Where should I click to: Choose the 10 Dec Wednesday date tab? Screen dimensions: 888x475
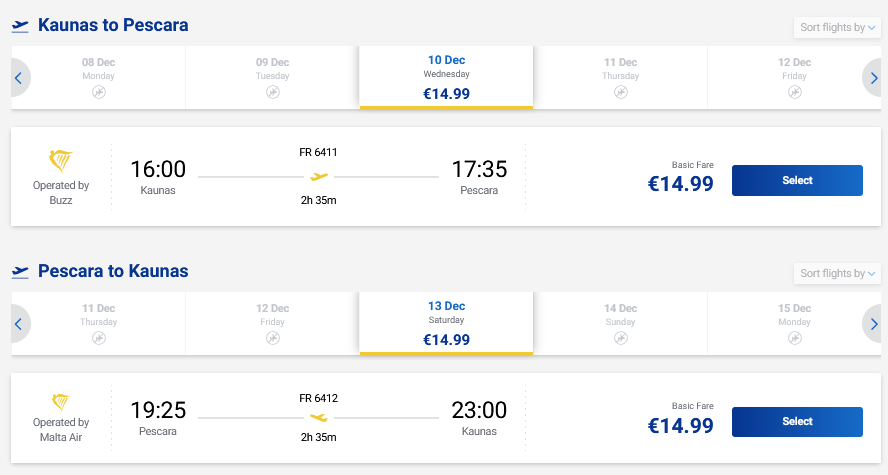[x=446, y=77]
